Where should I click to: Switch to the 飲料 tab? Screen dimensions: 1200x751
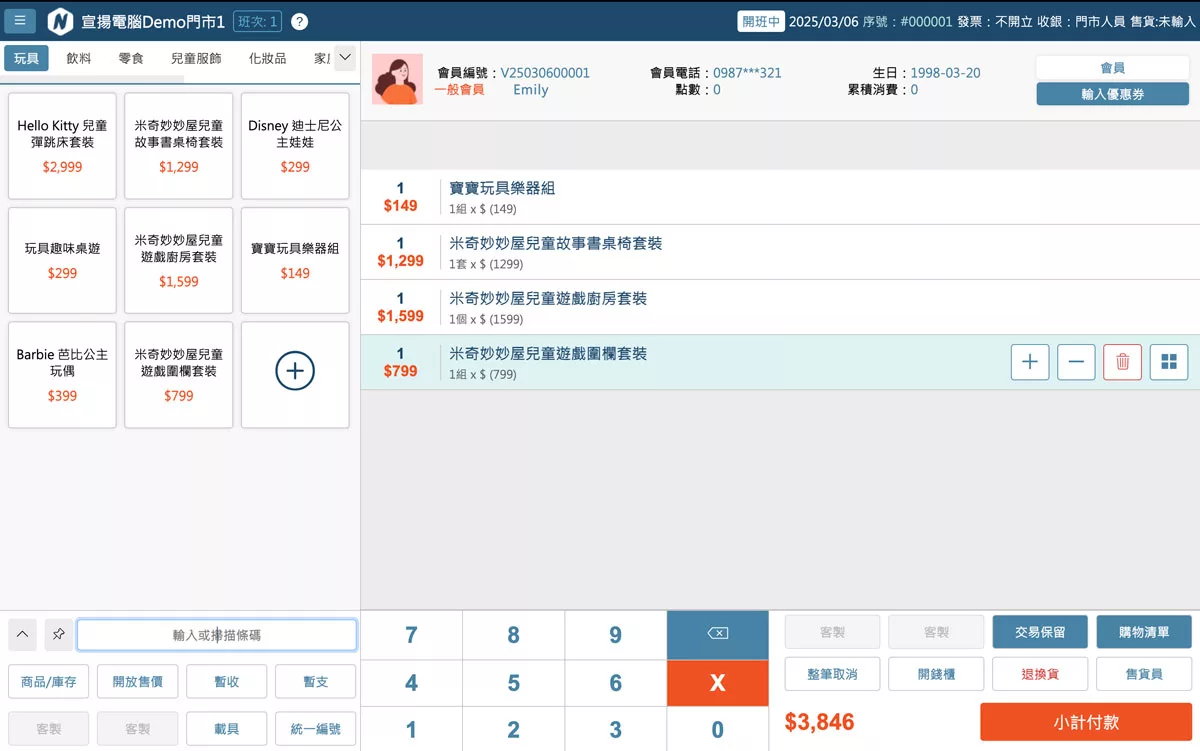(79, 58)
